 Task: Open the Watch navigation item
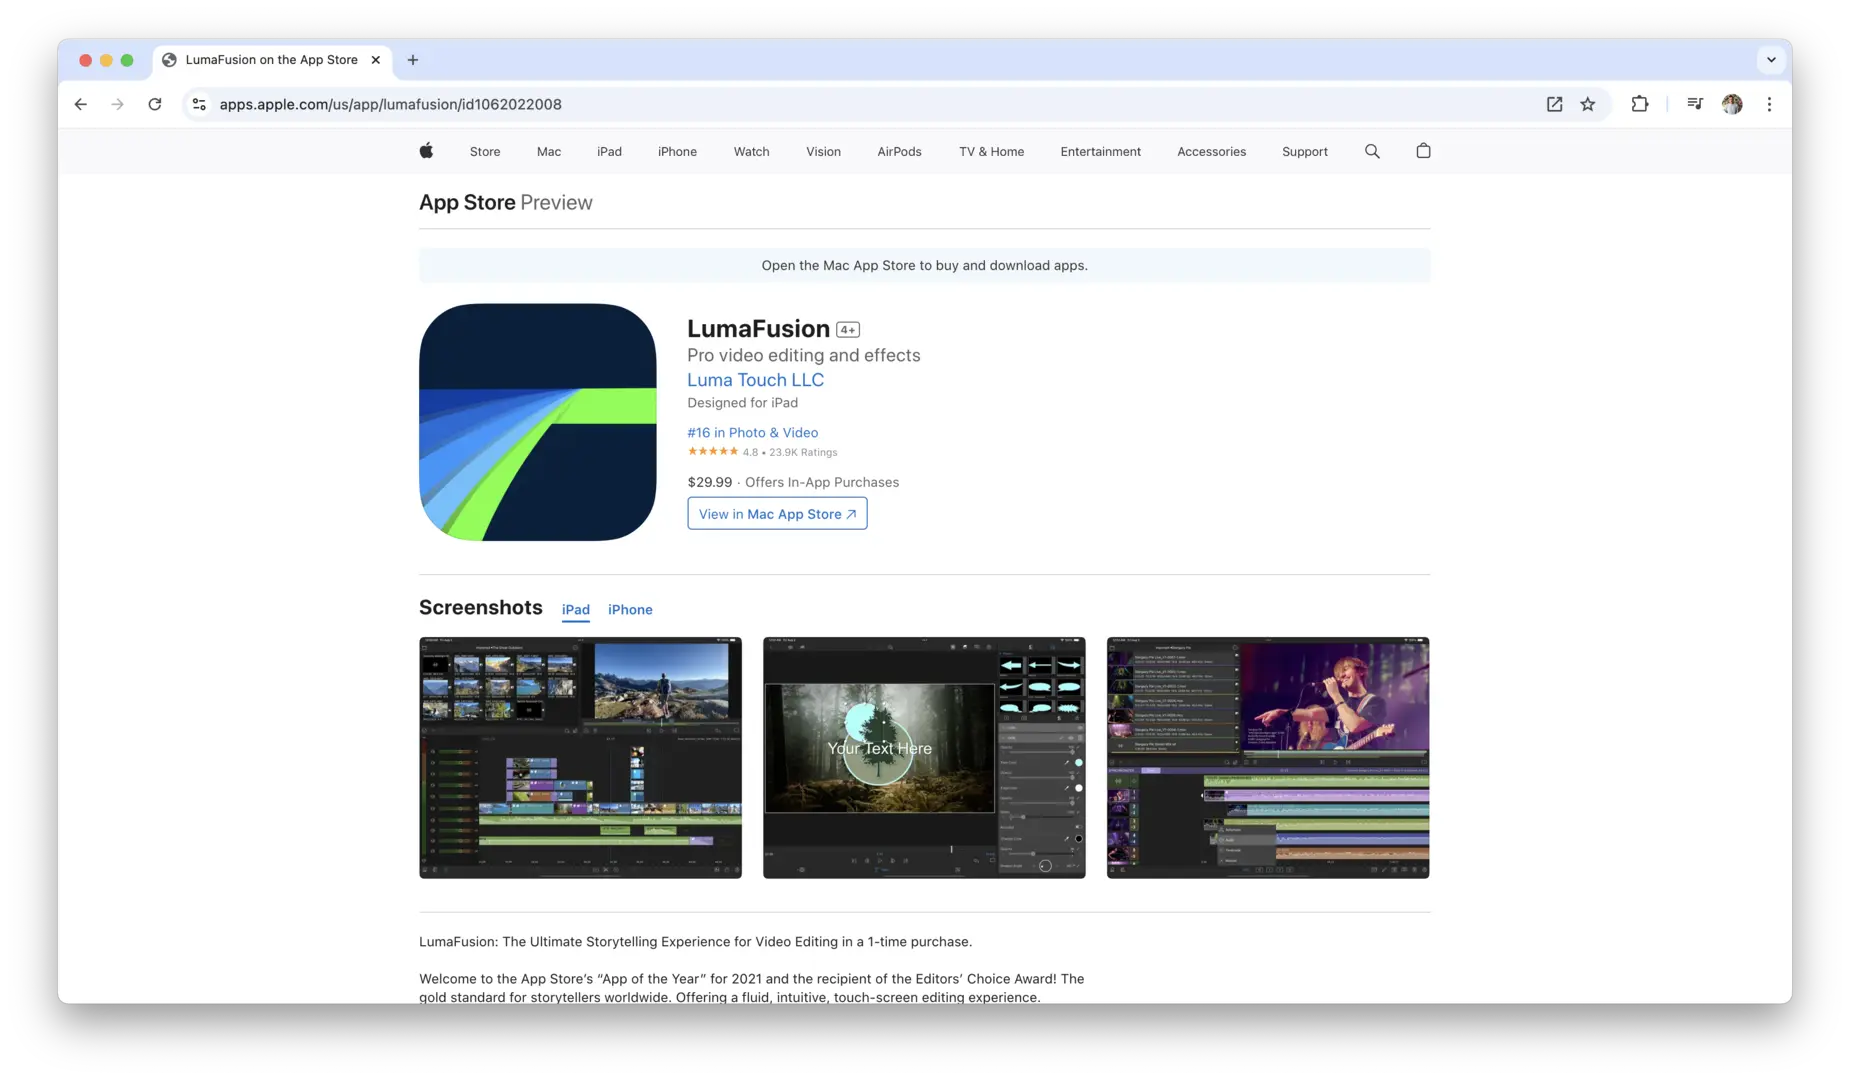751,152
